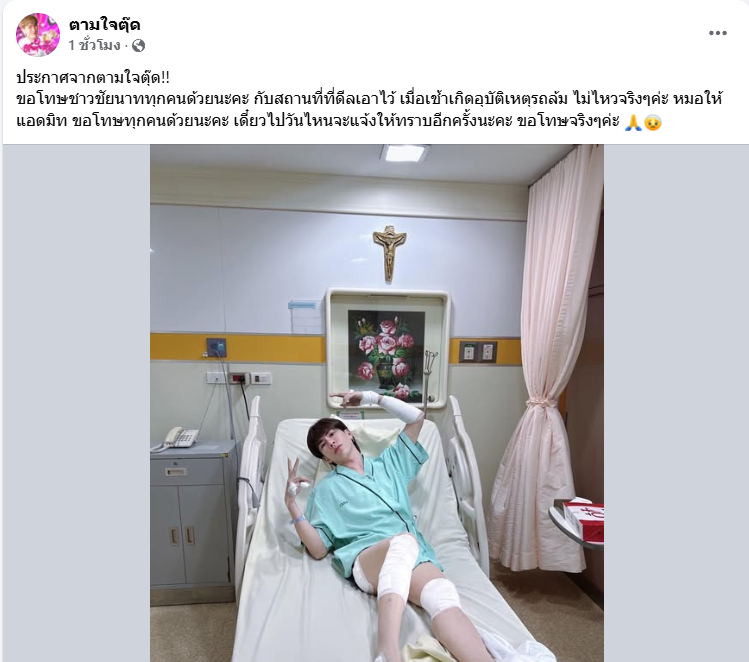Open the three-dot post options menu
The height and width of the screenshot is (662, 749).
717,33
